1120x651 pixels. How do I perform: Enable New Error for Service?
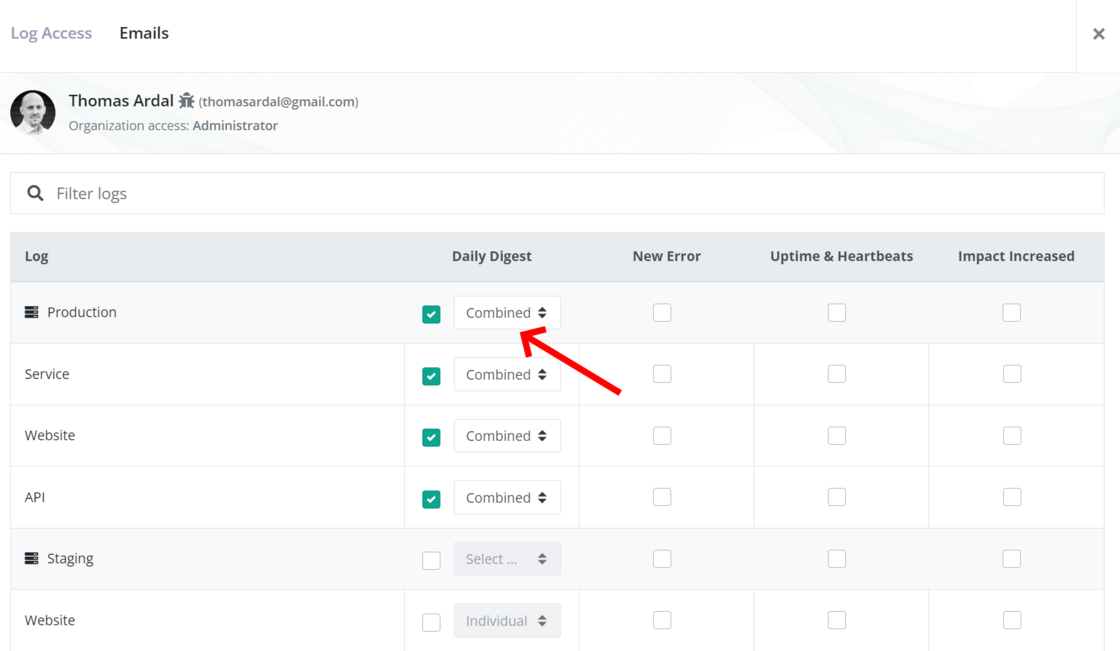pos(662,374)
